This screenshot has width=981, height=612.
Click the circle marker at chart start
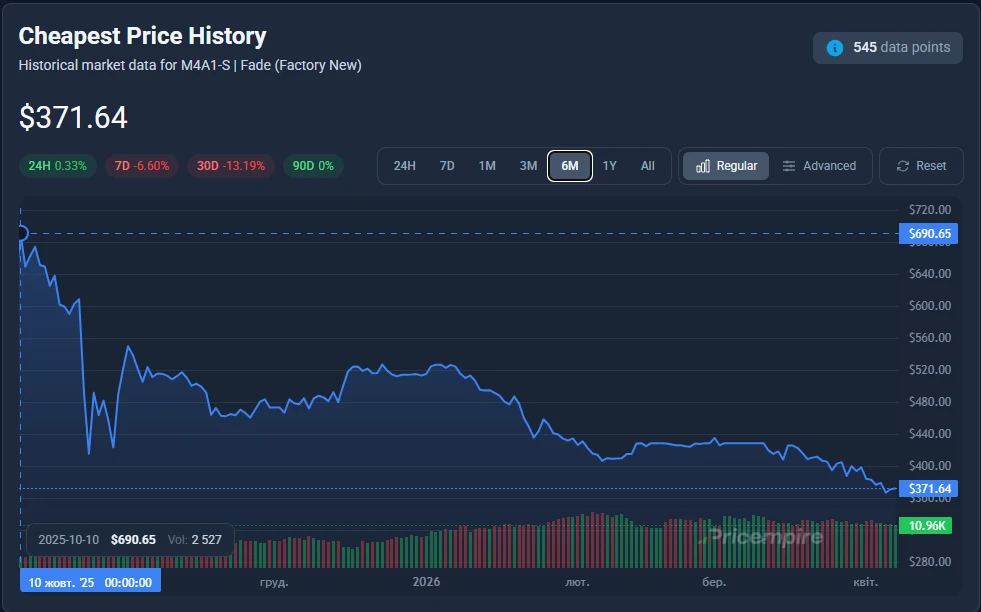[x=21, y=234]
